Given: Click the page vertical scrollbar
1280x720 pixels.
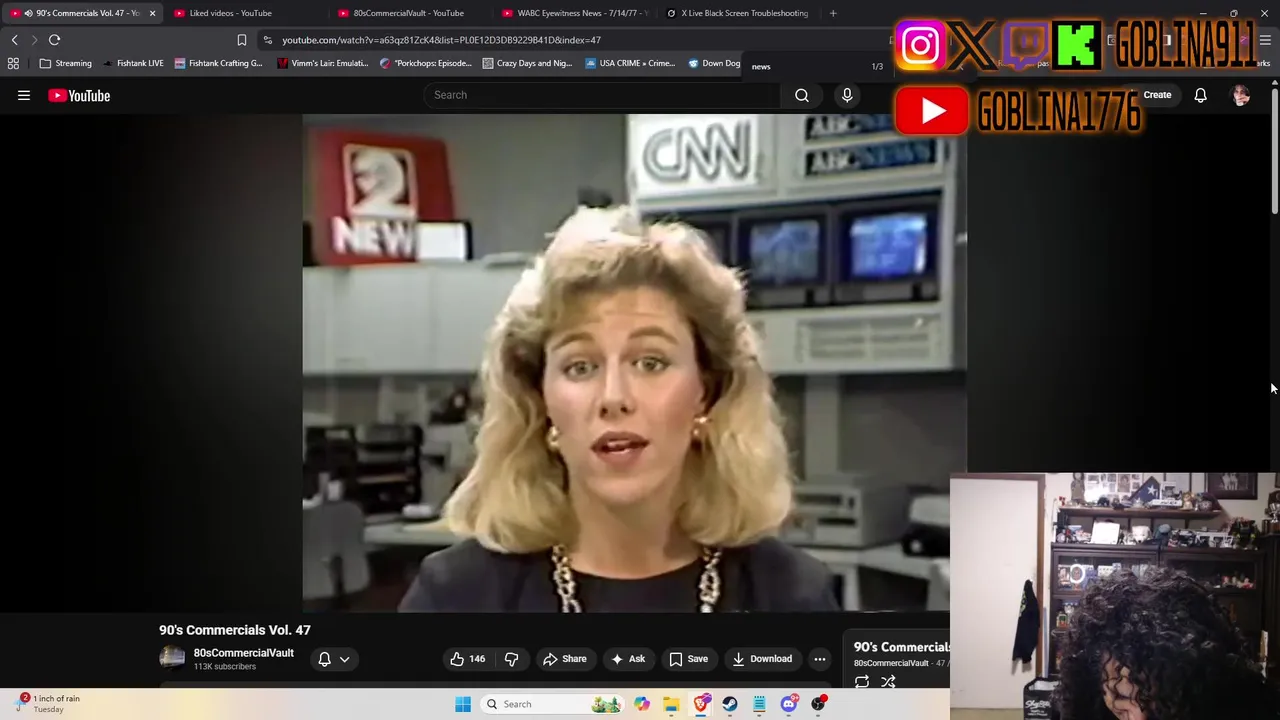Looking at the screenshot, I should [x=1275, y=150].
